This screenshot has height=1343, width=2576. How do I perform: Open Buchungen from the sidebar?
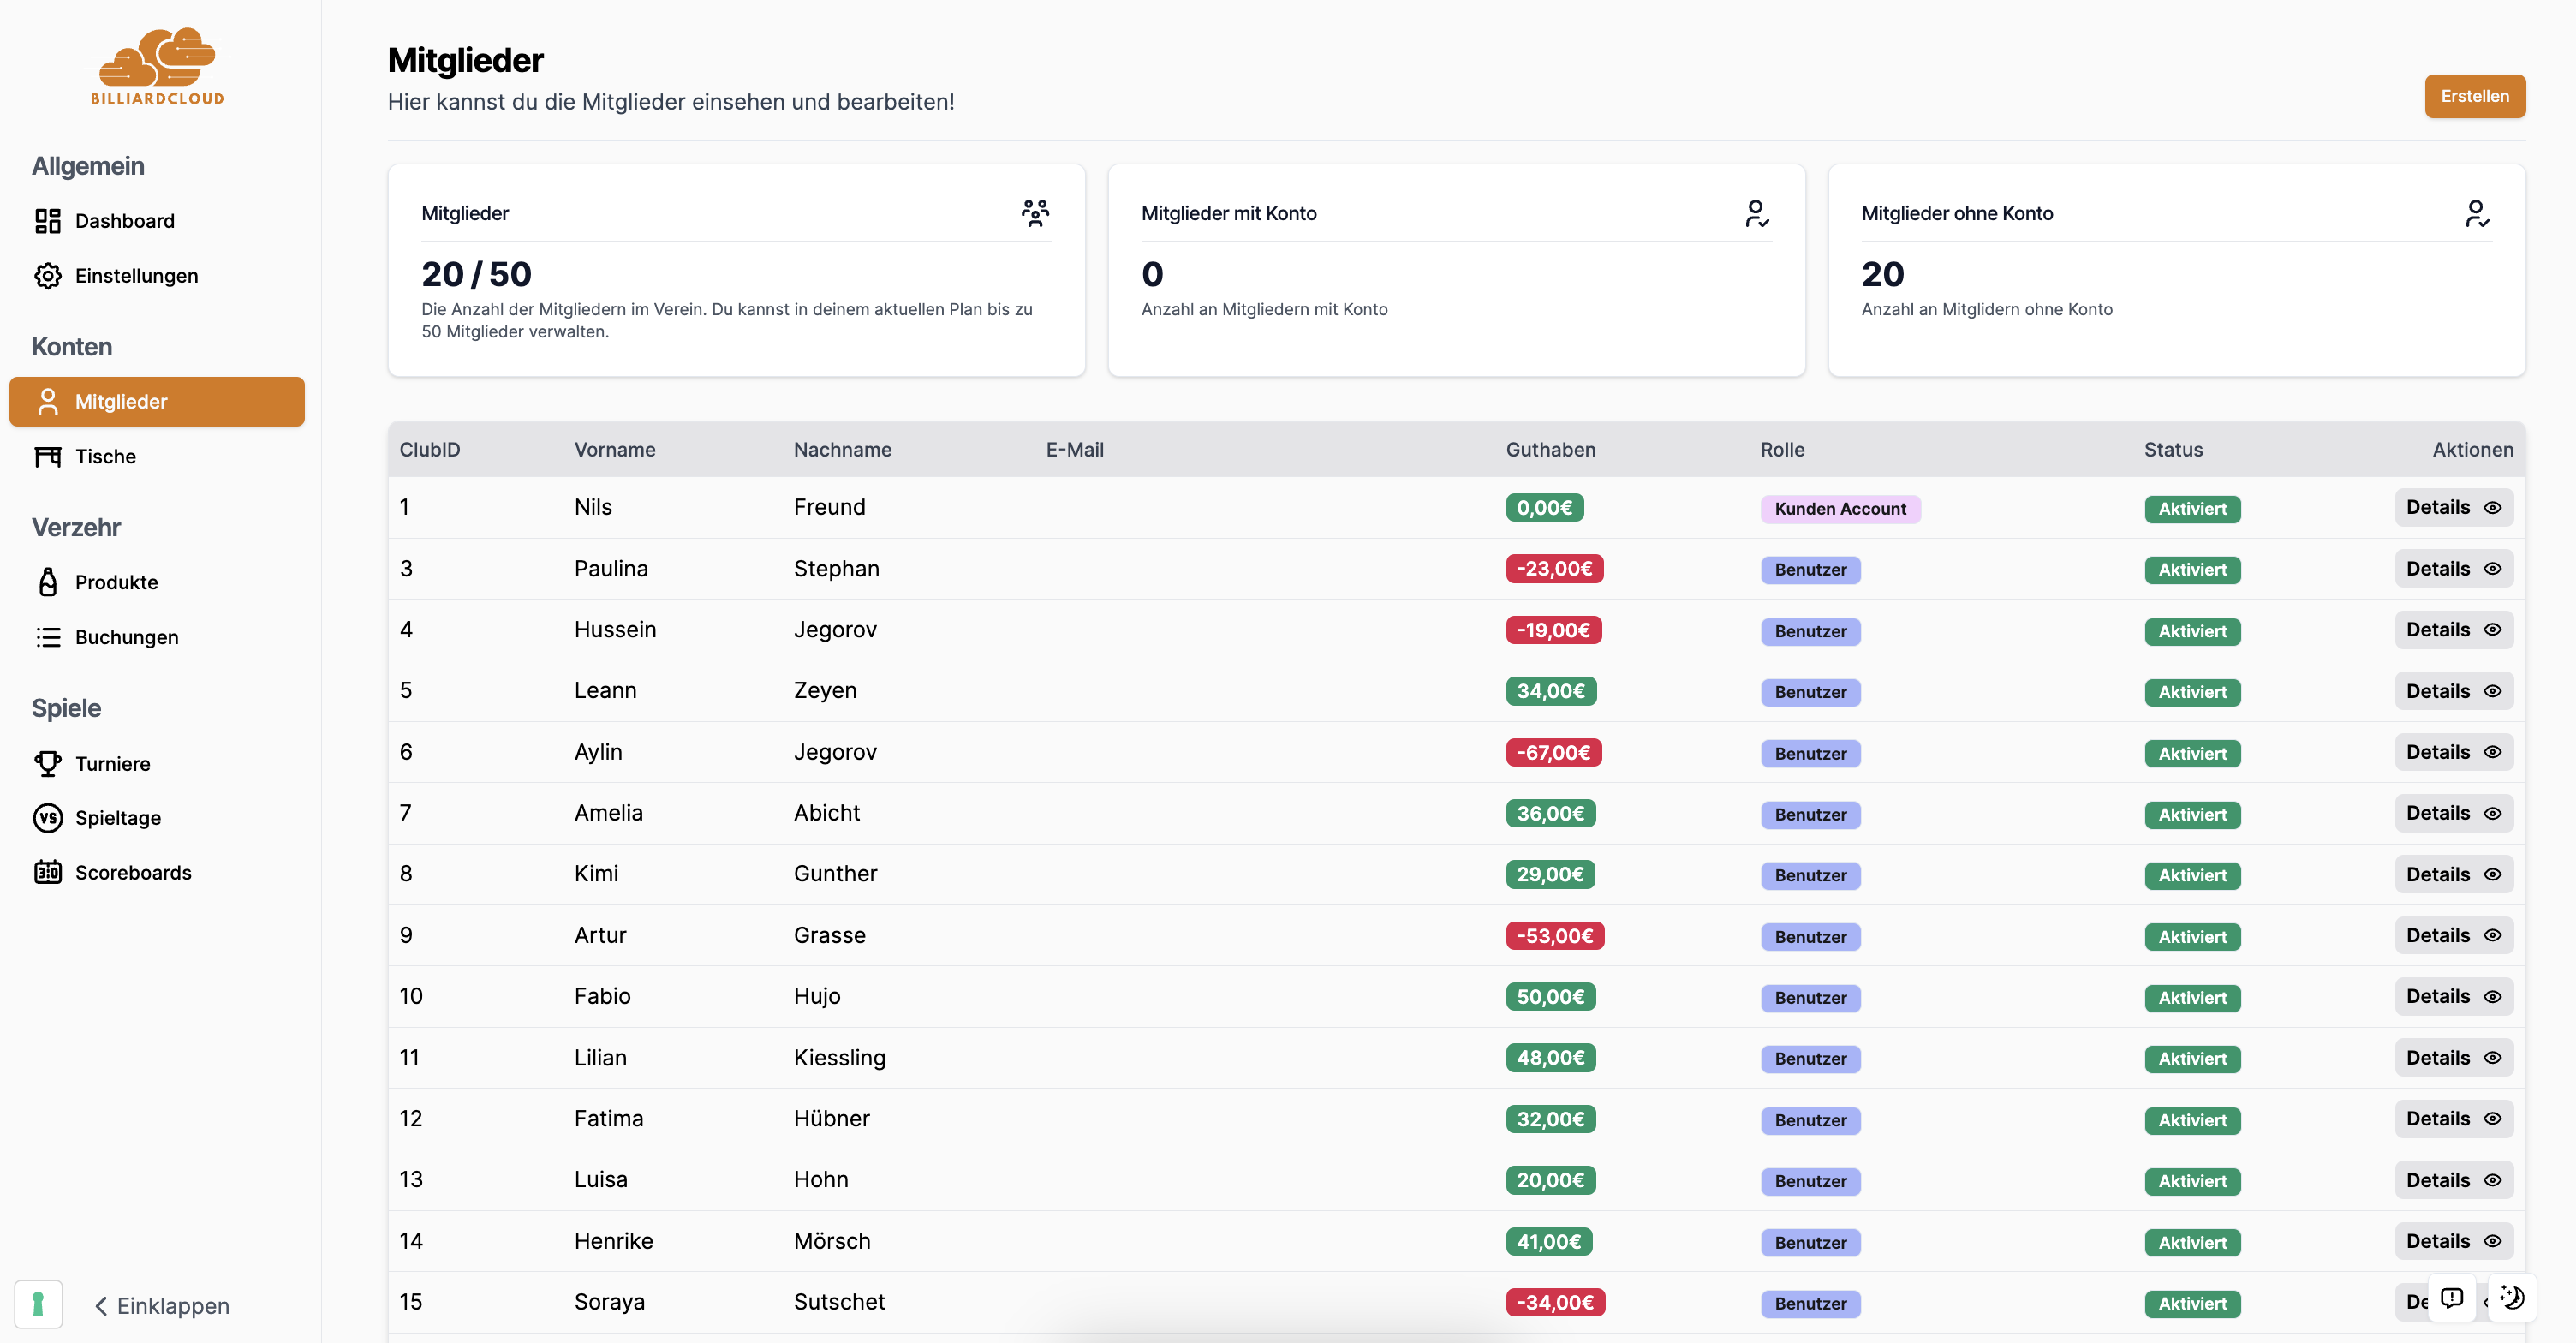(126, 638)
